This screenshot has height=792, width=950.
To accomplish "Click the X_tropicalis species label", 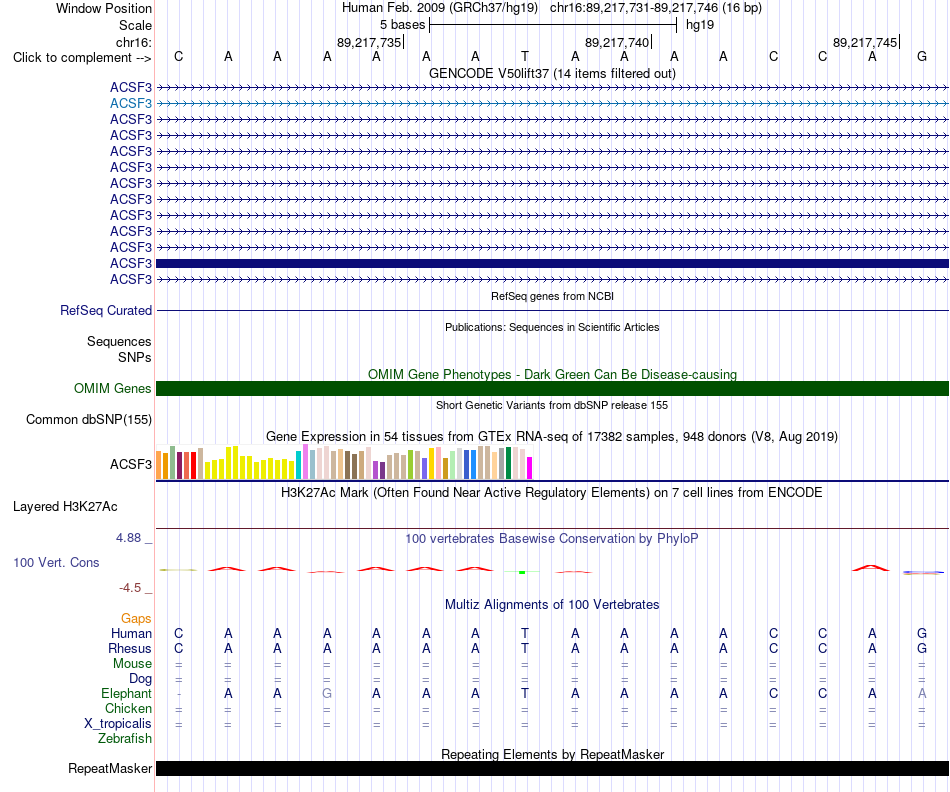I will point(118,724).
